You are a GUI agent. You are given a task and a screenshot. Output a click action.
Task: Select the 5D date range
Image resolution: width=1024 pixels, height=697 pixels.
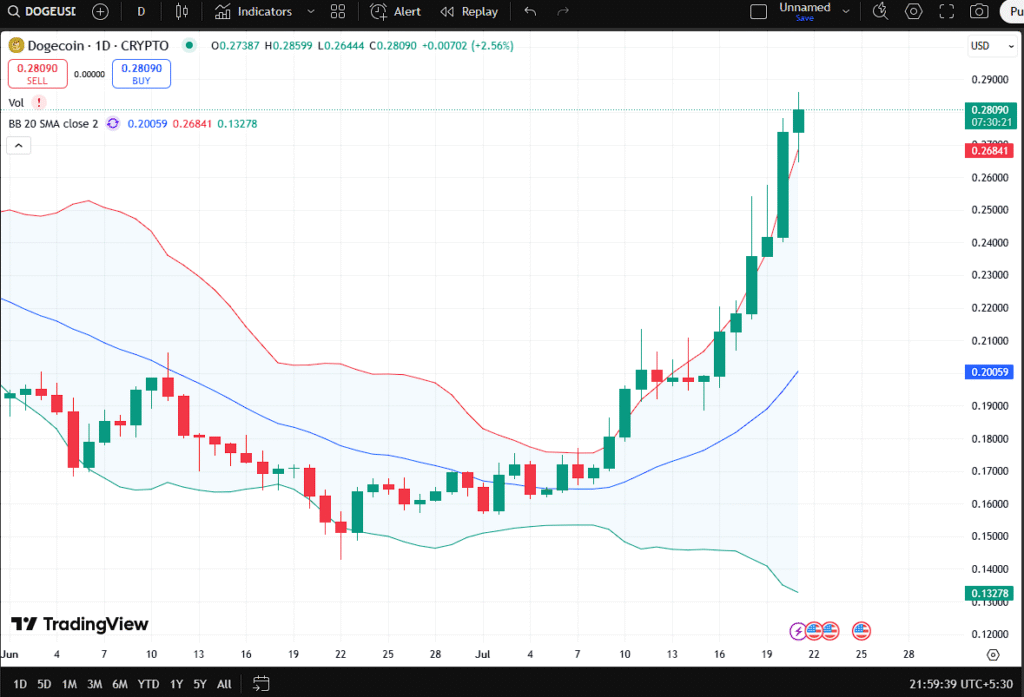44,684
